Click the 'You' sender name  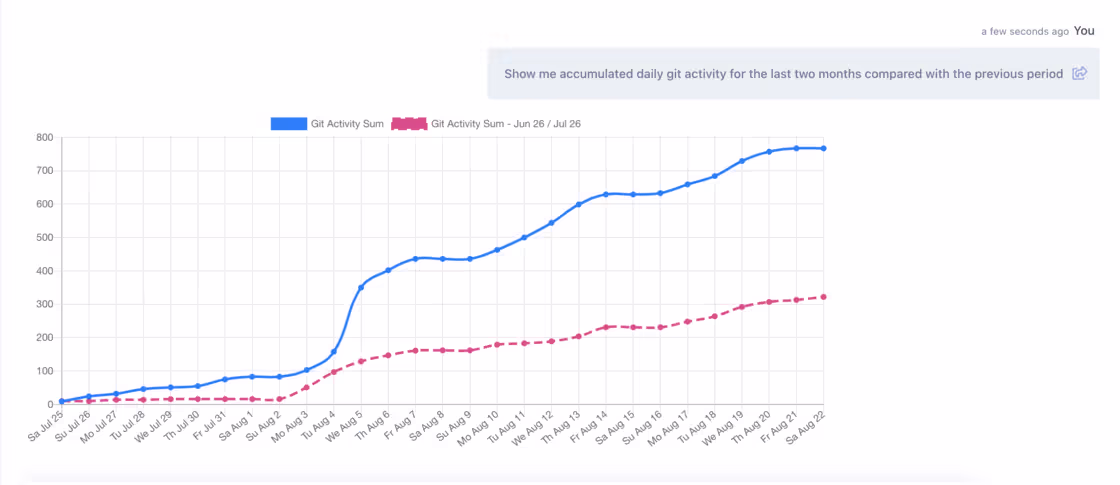(1084, 31)
